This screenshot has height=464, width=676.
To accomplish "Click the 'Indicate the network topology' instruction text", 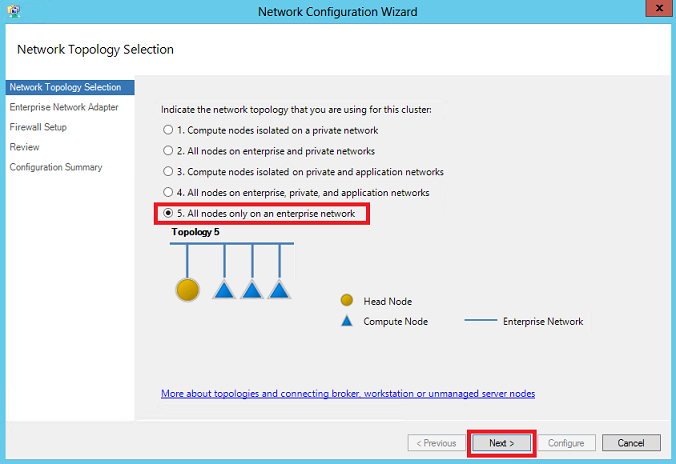I will 296,110.
